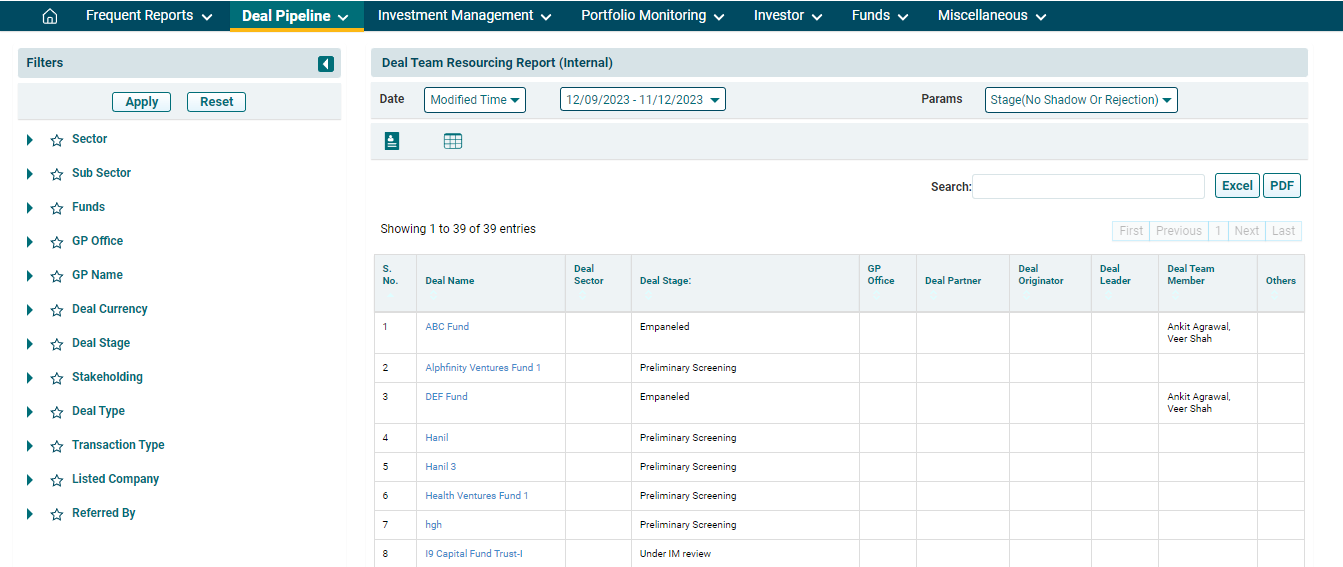Open the Modified Time date dropdown
1343x567 pixels.
(475, 100)
